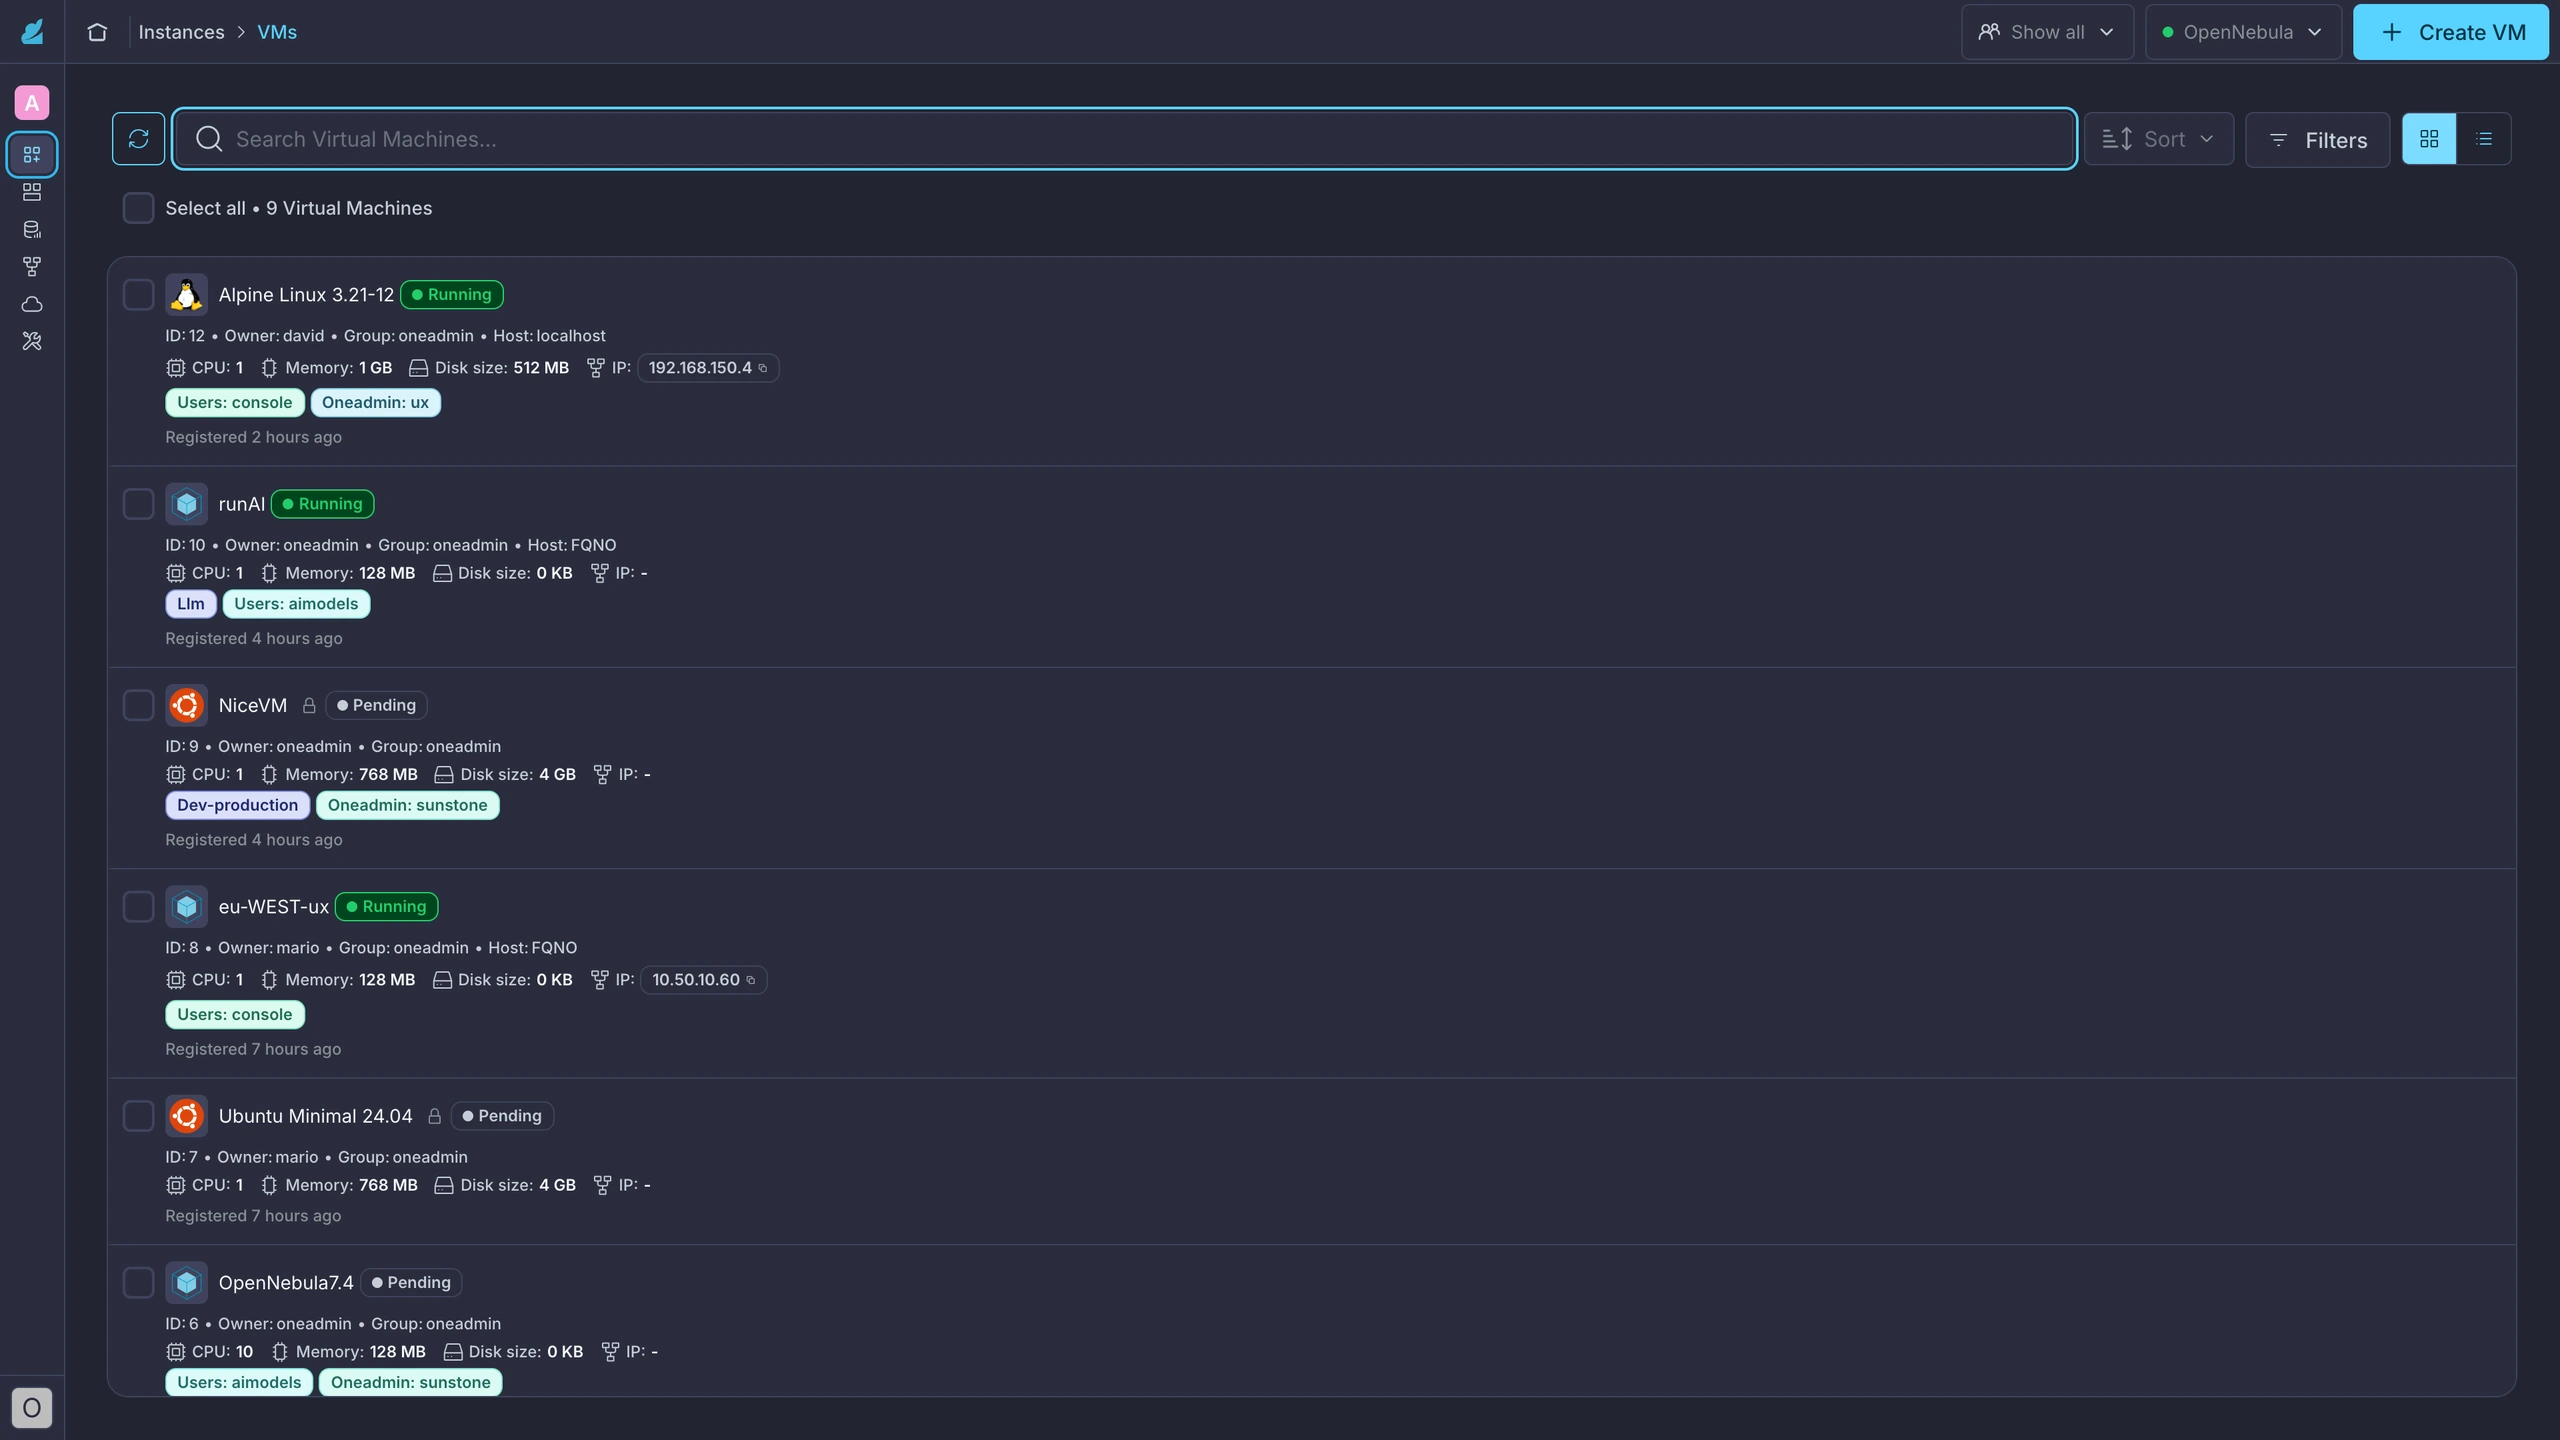
Task: Click the Dev-production label tag
Action: 237,805
